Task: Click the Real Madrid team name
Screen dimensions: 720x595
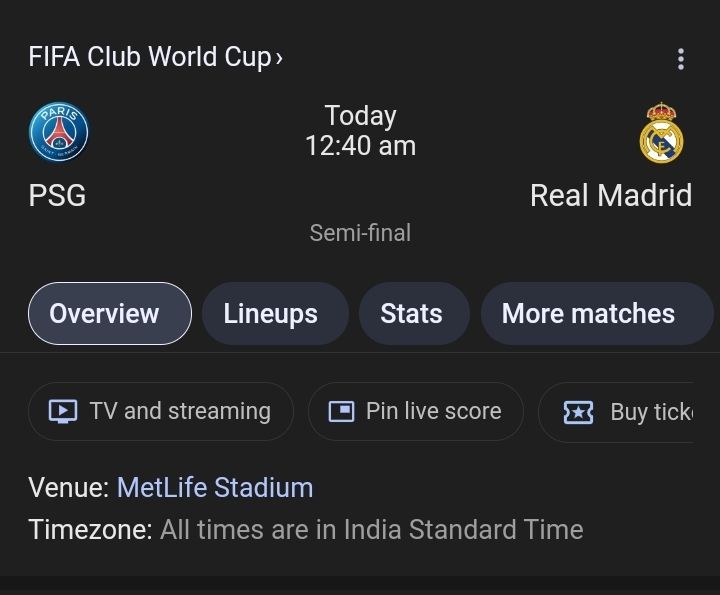Action: click(x=611, y=196)
